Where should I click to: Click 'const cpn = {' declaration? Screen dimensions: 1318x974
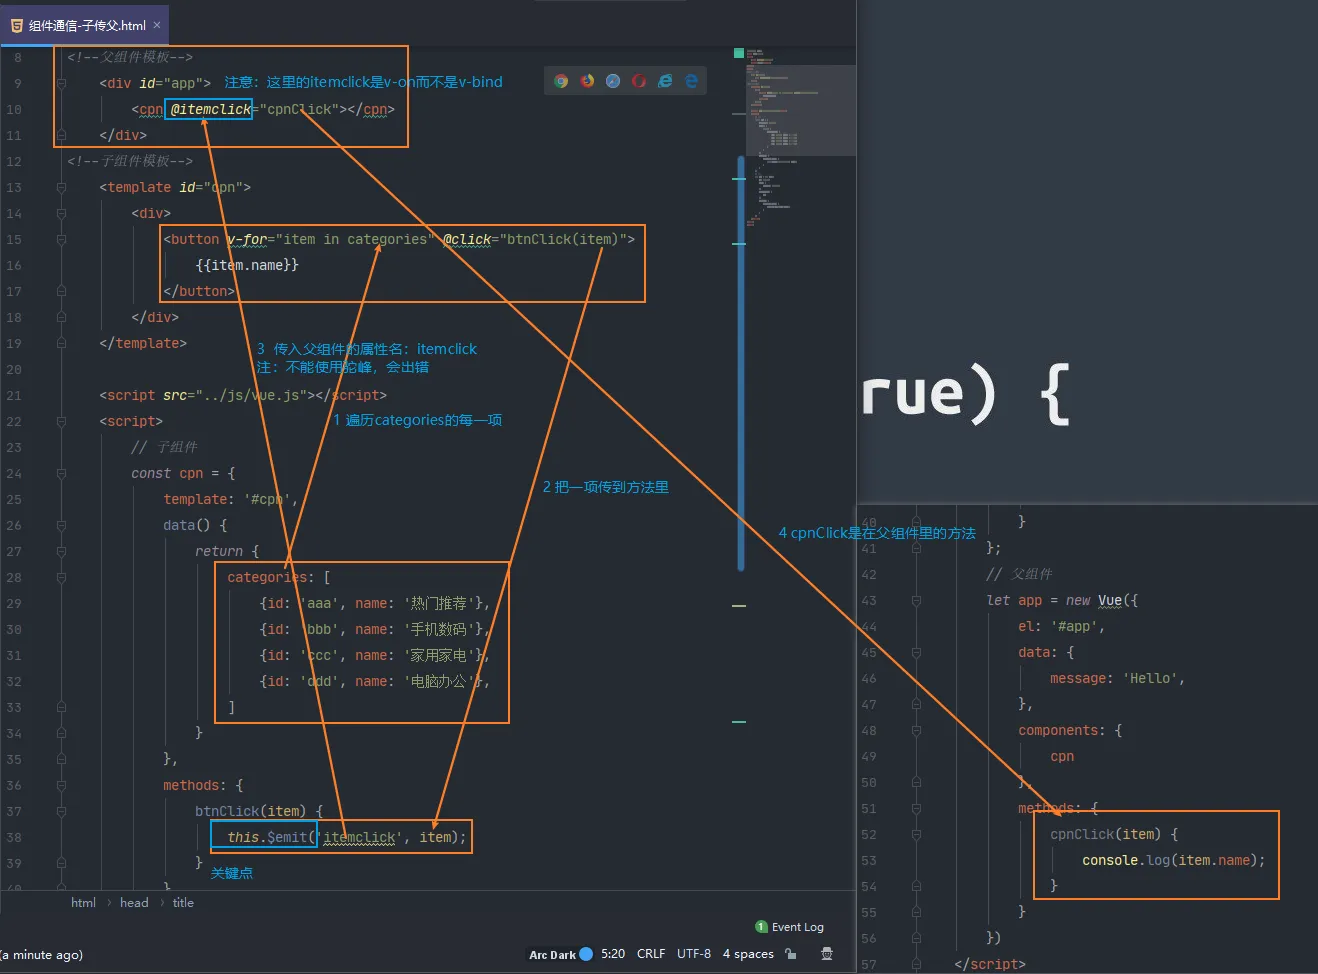coord(183,473)
